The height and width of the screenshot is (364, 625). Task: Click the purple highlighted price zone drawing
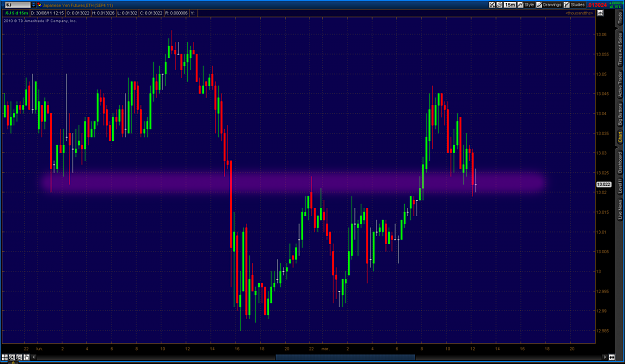[293, 182]
